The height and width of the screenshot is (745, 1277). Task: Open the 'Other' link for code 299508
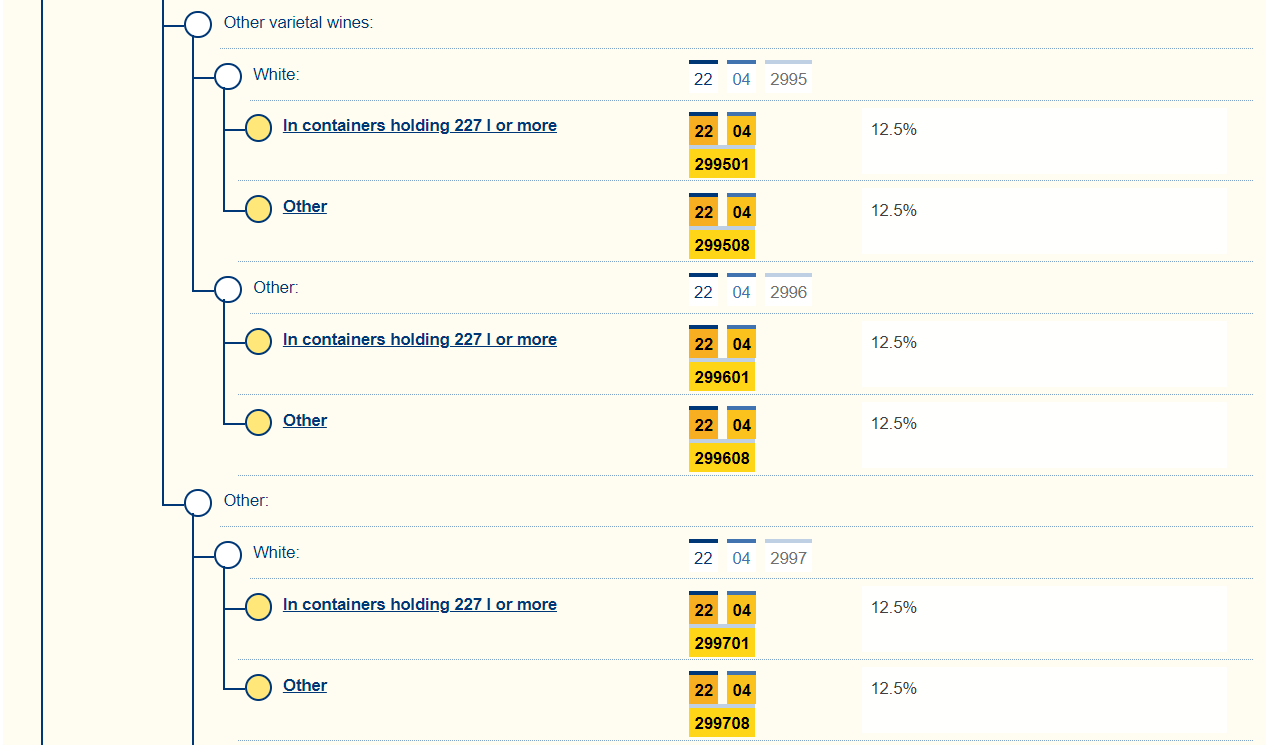point(305,207)
